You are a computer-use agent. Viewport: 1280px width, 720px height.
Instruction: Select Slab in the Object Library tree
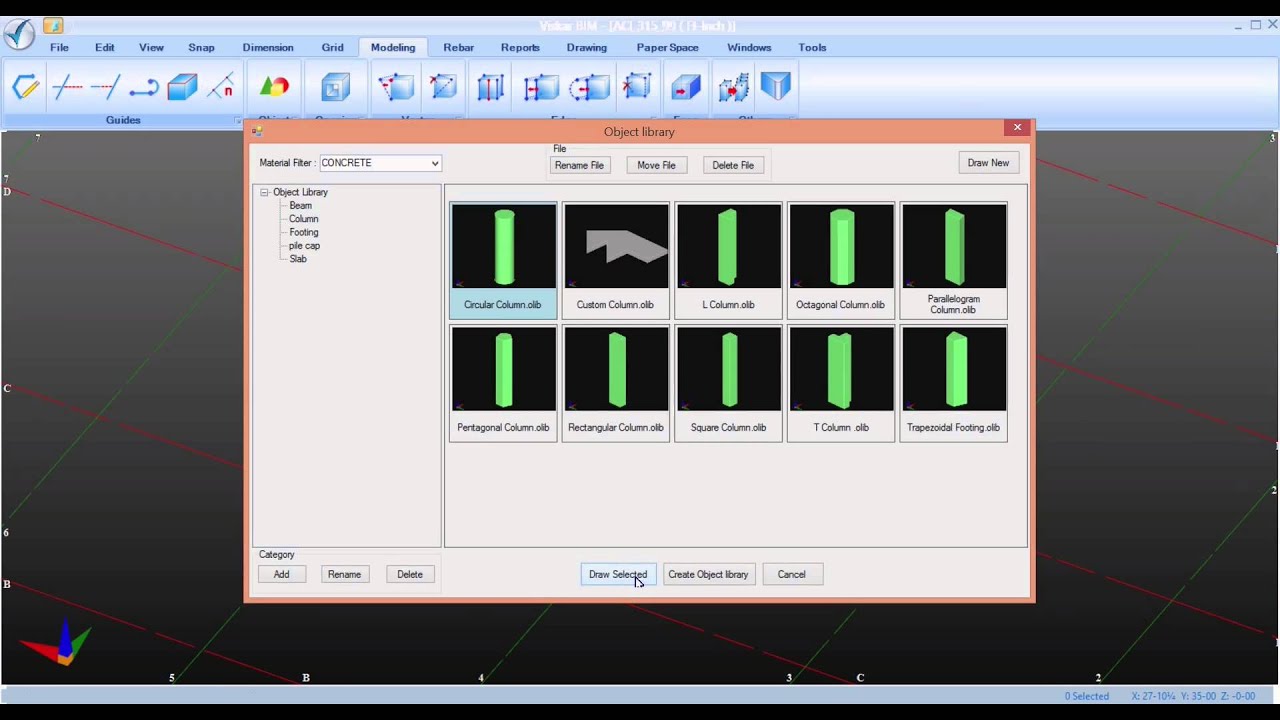(x=298, y=259)
